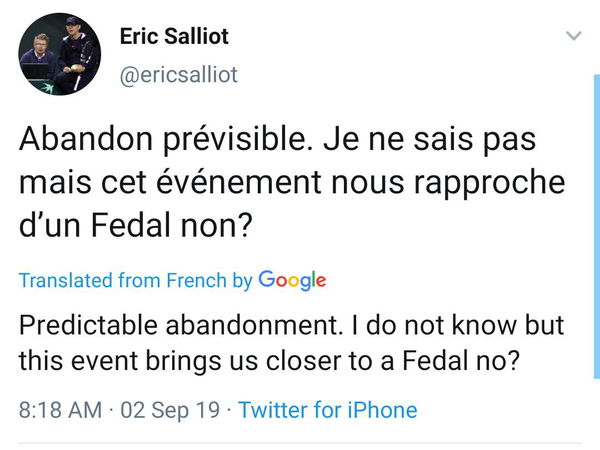Open the tweet options chevron menu
The image size is (600, 450).
click(573, 37)
